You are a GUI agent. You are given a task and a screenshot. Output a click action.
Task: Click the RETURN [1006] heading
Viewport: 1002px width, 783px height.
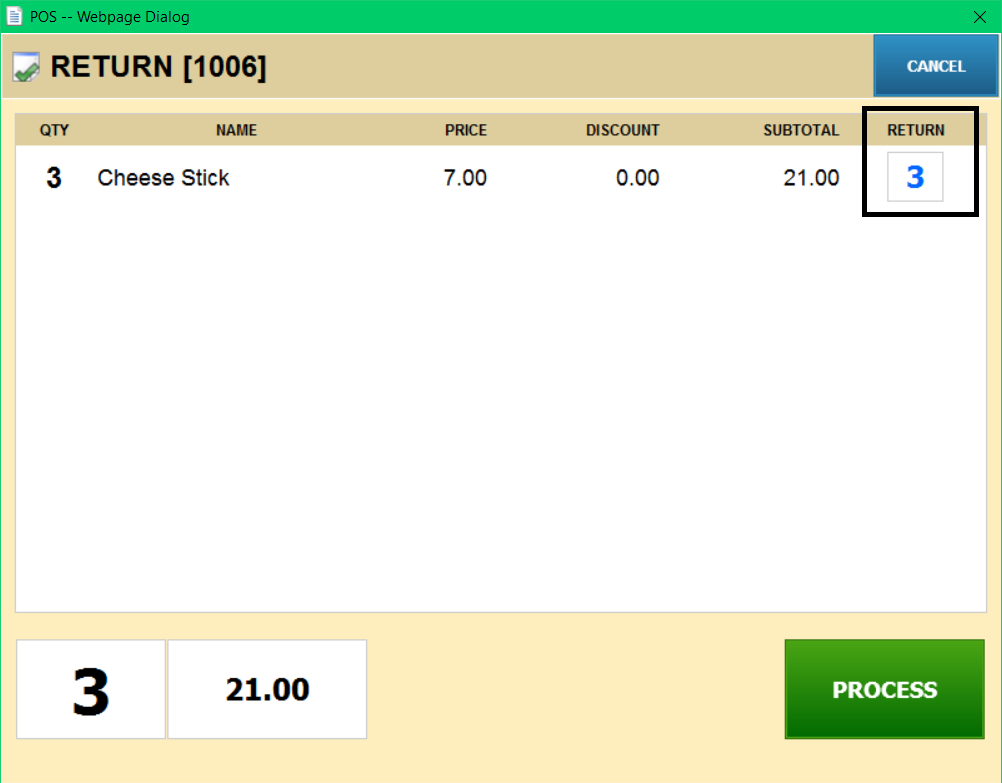point(158,66)
